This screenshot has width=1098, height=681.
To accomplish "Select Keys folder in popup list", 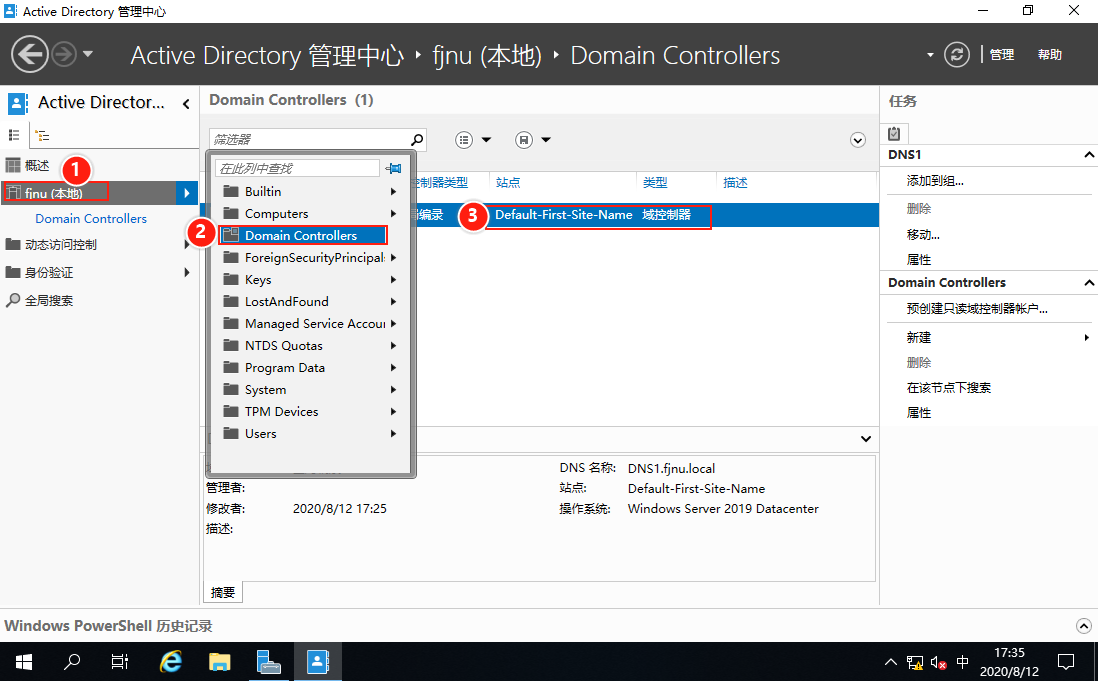I will [x=311, y=279].
